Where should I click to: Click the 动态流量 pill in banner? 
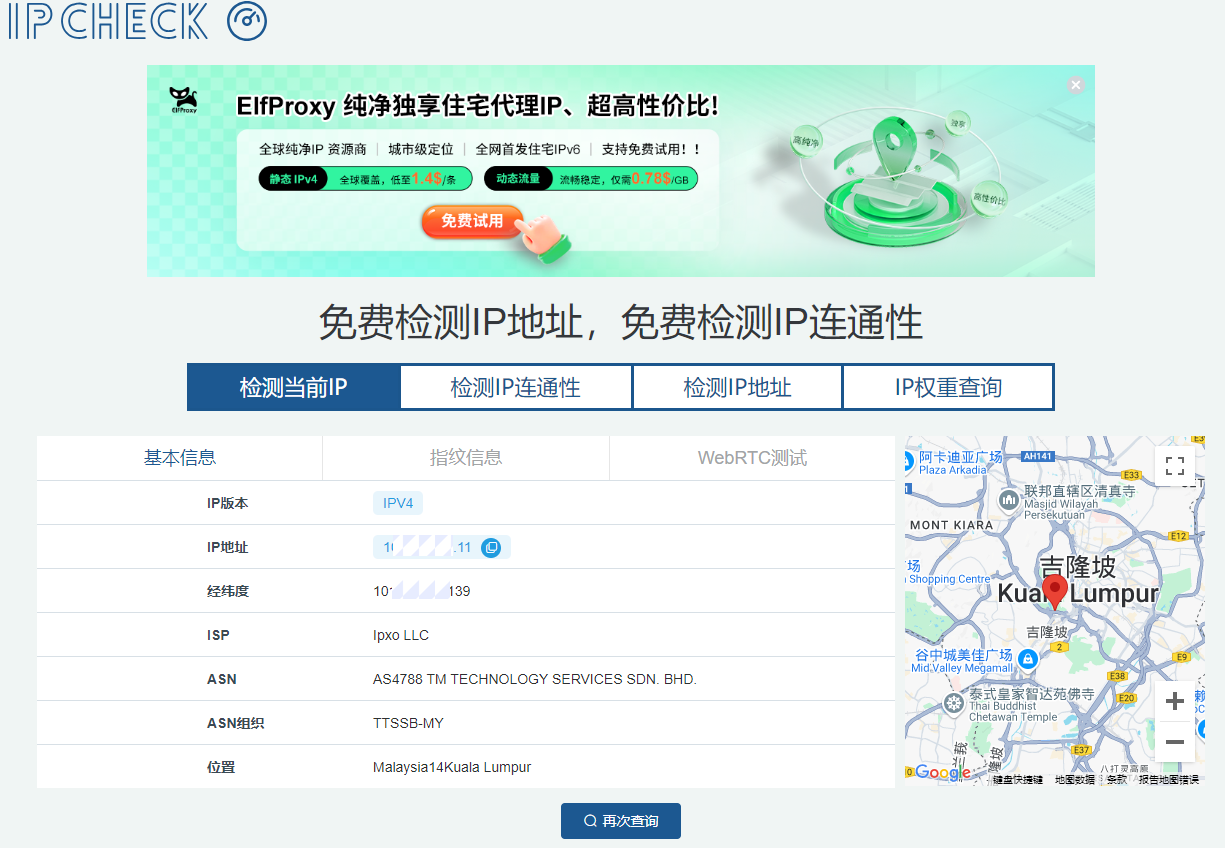(518, 179)
